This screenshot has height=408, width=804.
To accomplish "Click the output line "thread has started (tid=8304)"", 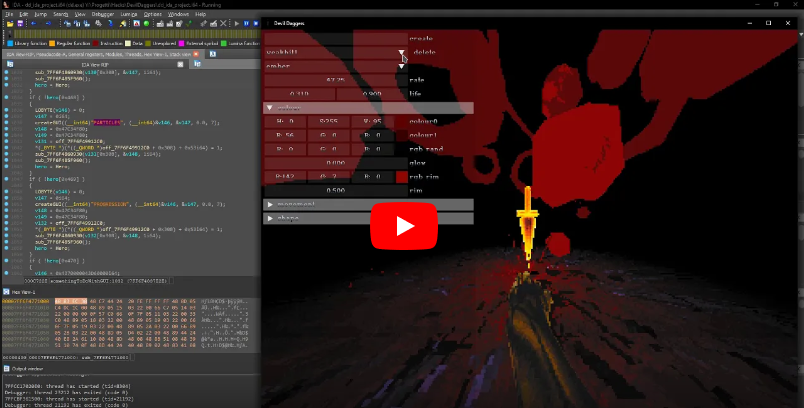I will coord(68,386).
